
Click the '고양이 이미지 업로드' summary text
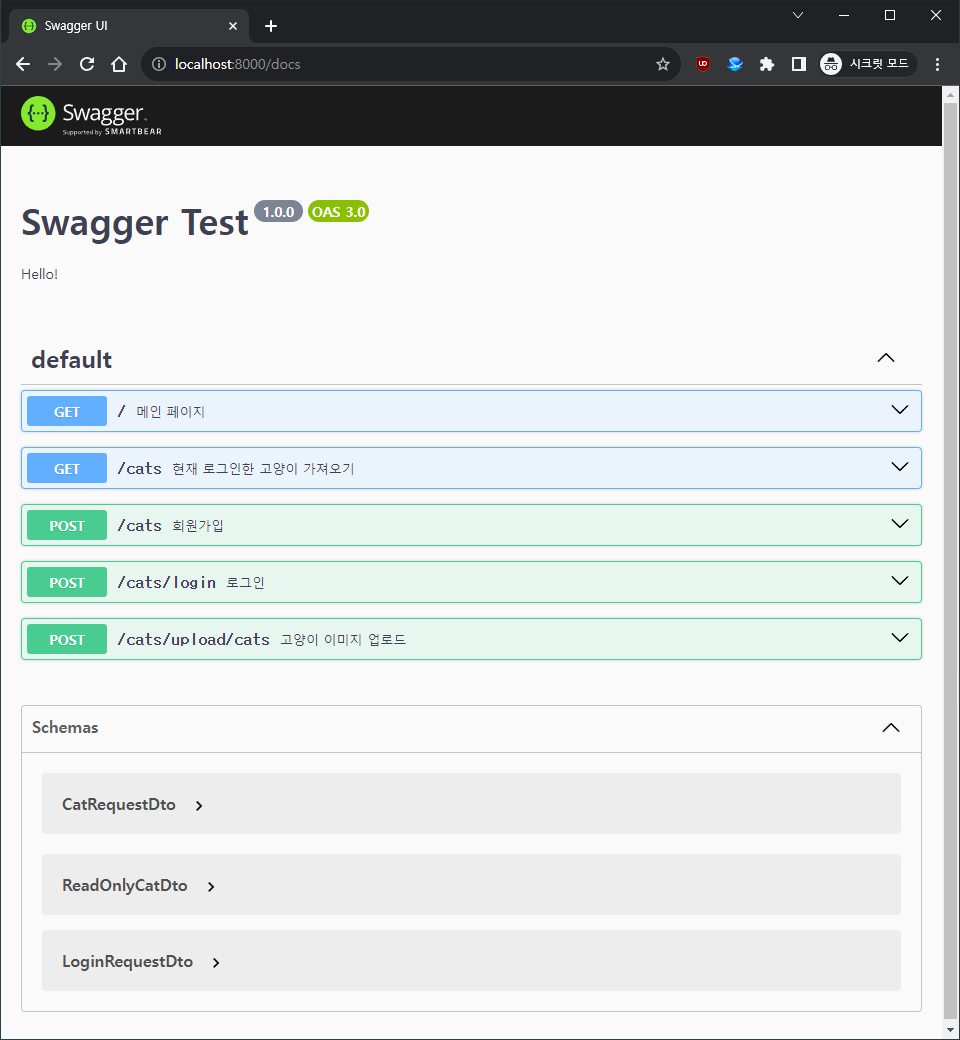point(343,639)
